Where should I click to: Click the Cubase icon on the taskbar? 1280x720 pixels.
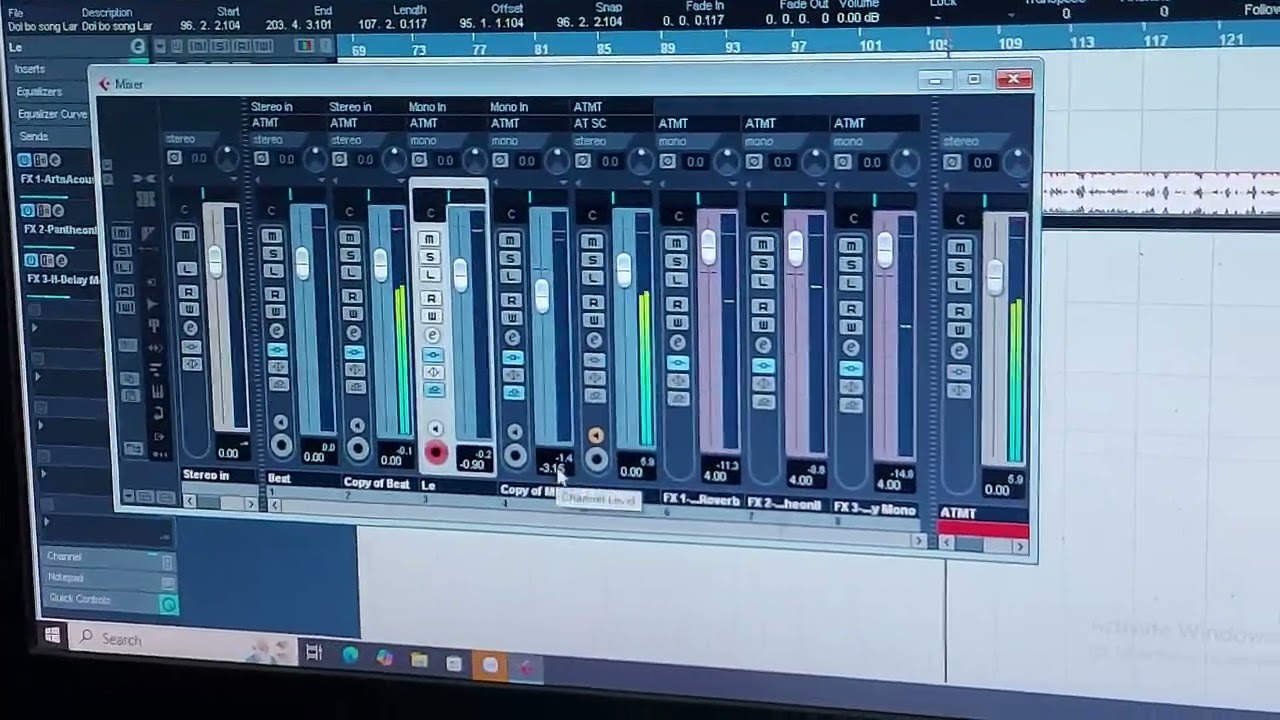pyautogui.click(x=527, y=667)
